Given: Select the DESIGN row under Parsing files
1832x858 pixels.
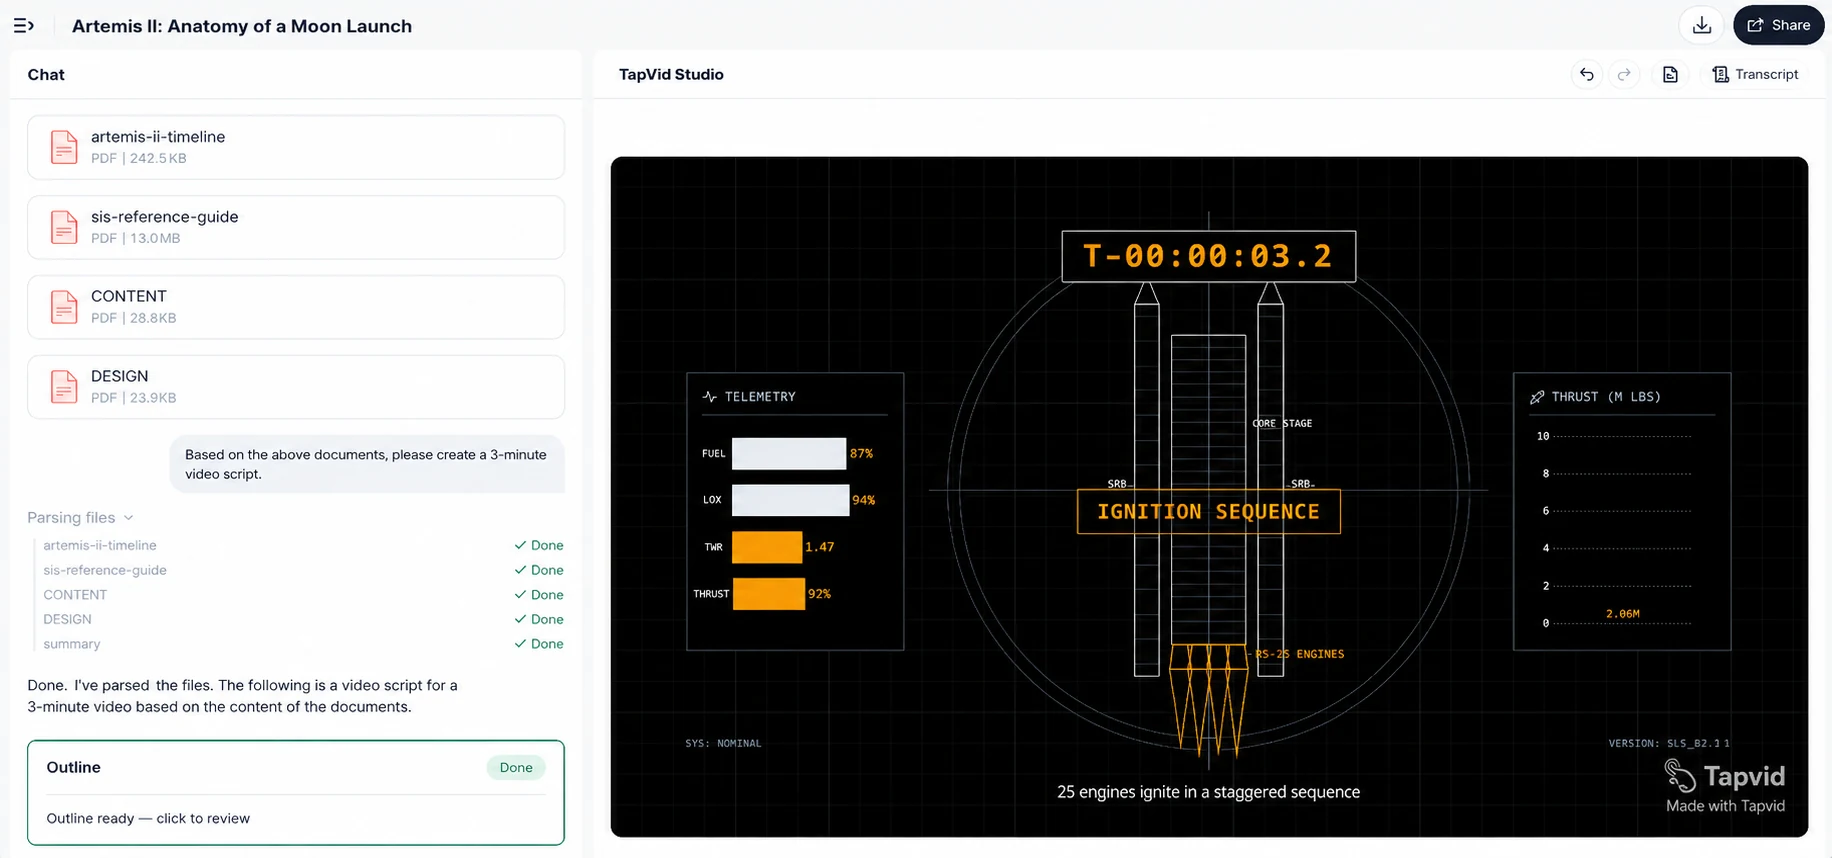Looking at the screenshot, I should pyautogui.click(x=303, y=619).
